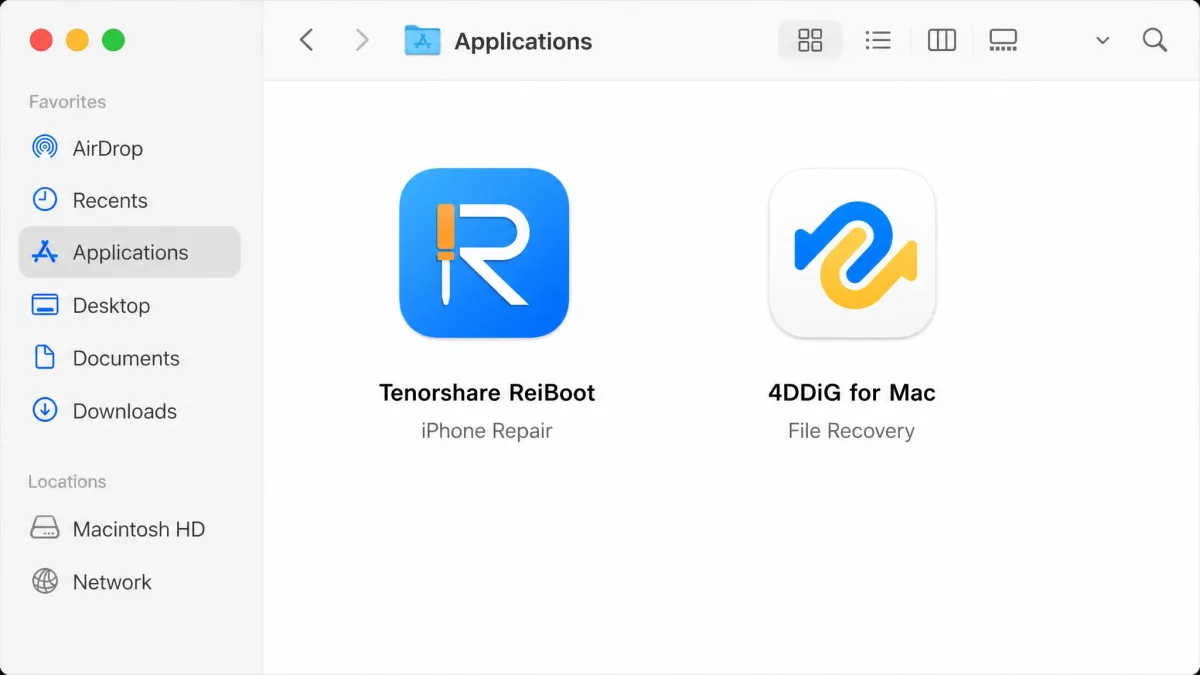Click the Locations section header
Screen dimensions: 1200x675
(67, 481)
